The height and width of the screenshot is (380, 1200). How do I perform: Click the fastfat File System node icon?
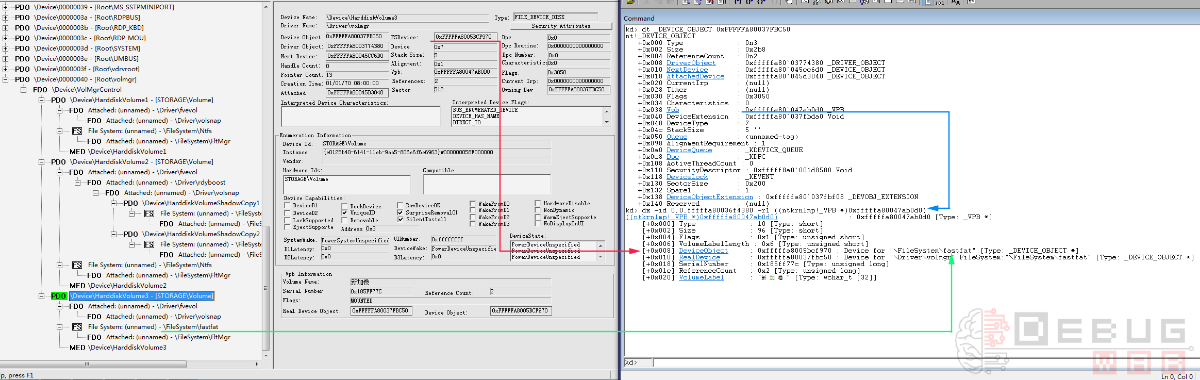[x=77, y=327]
